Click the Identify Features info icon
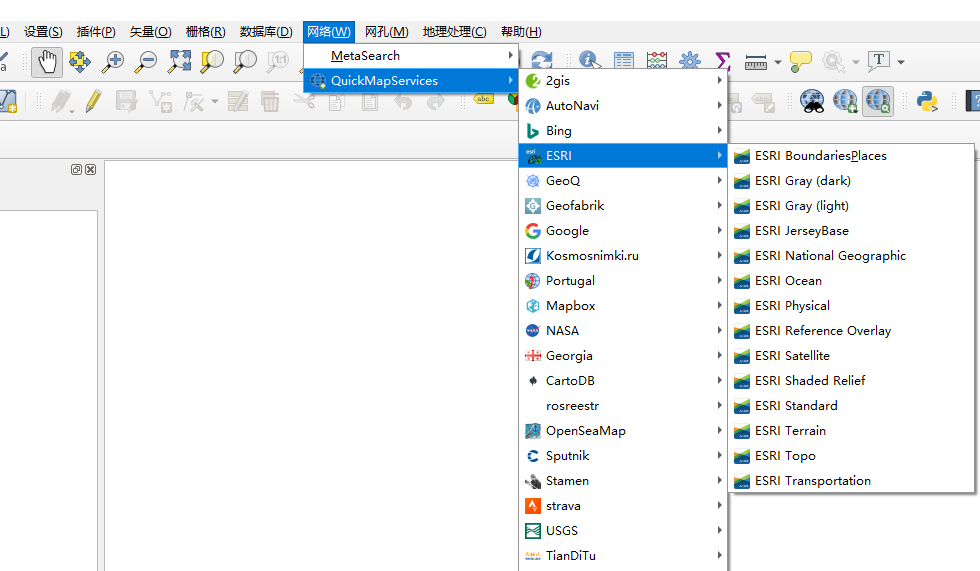 click(589, 61)
